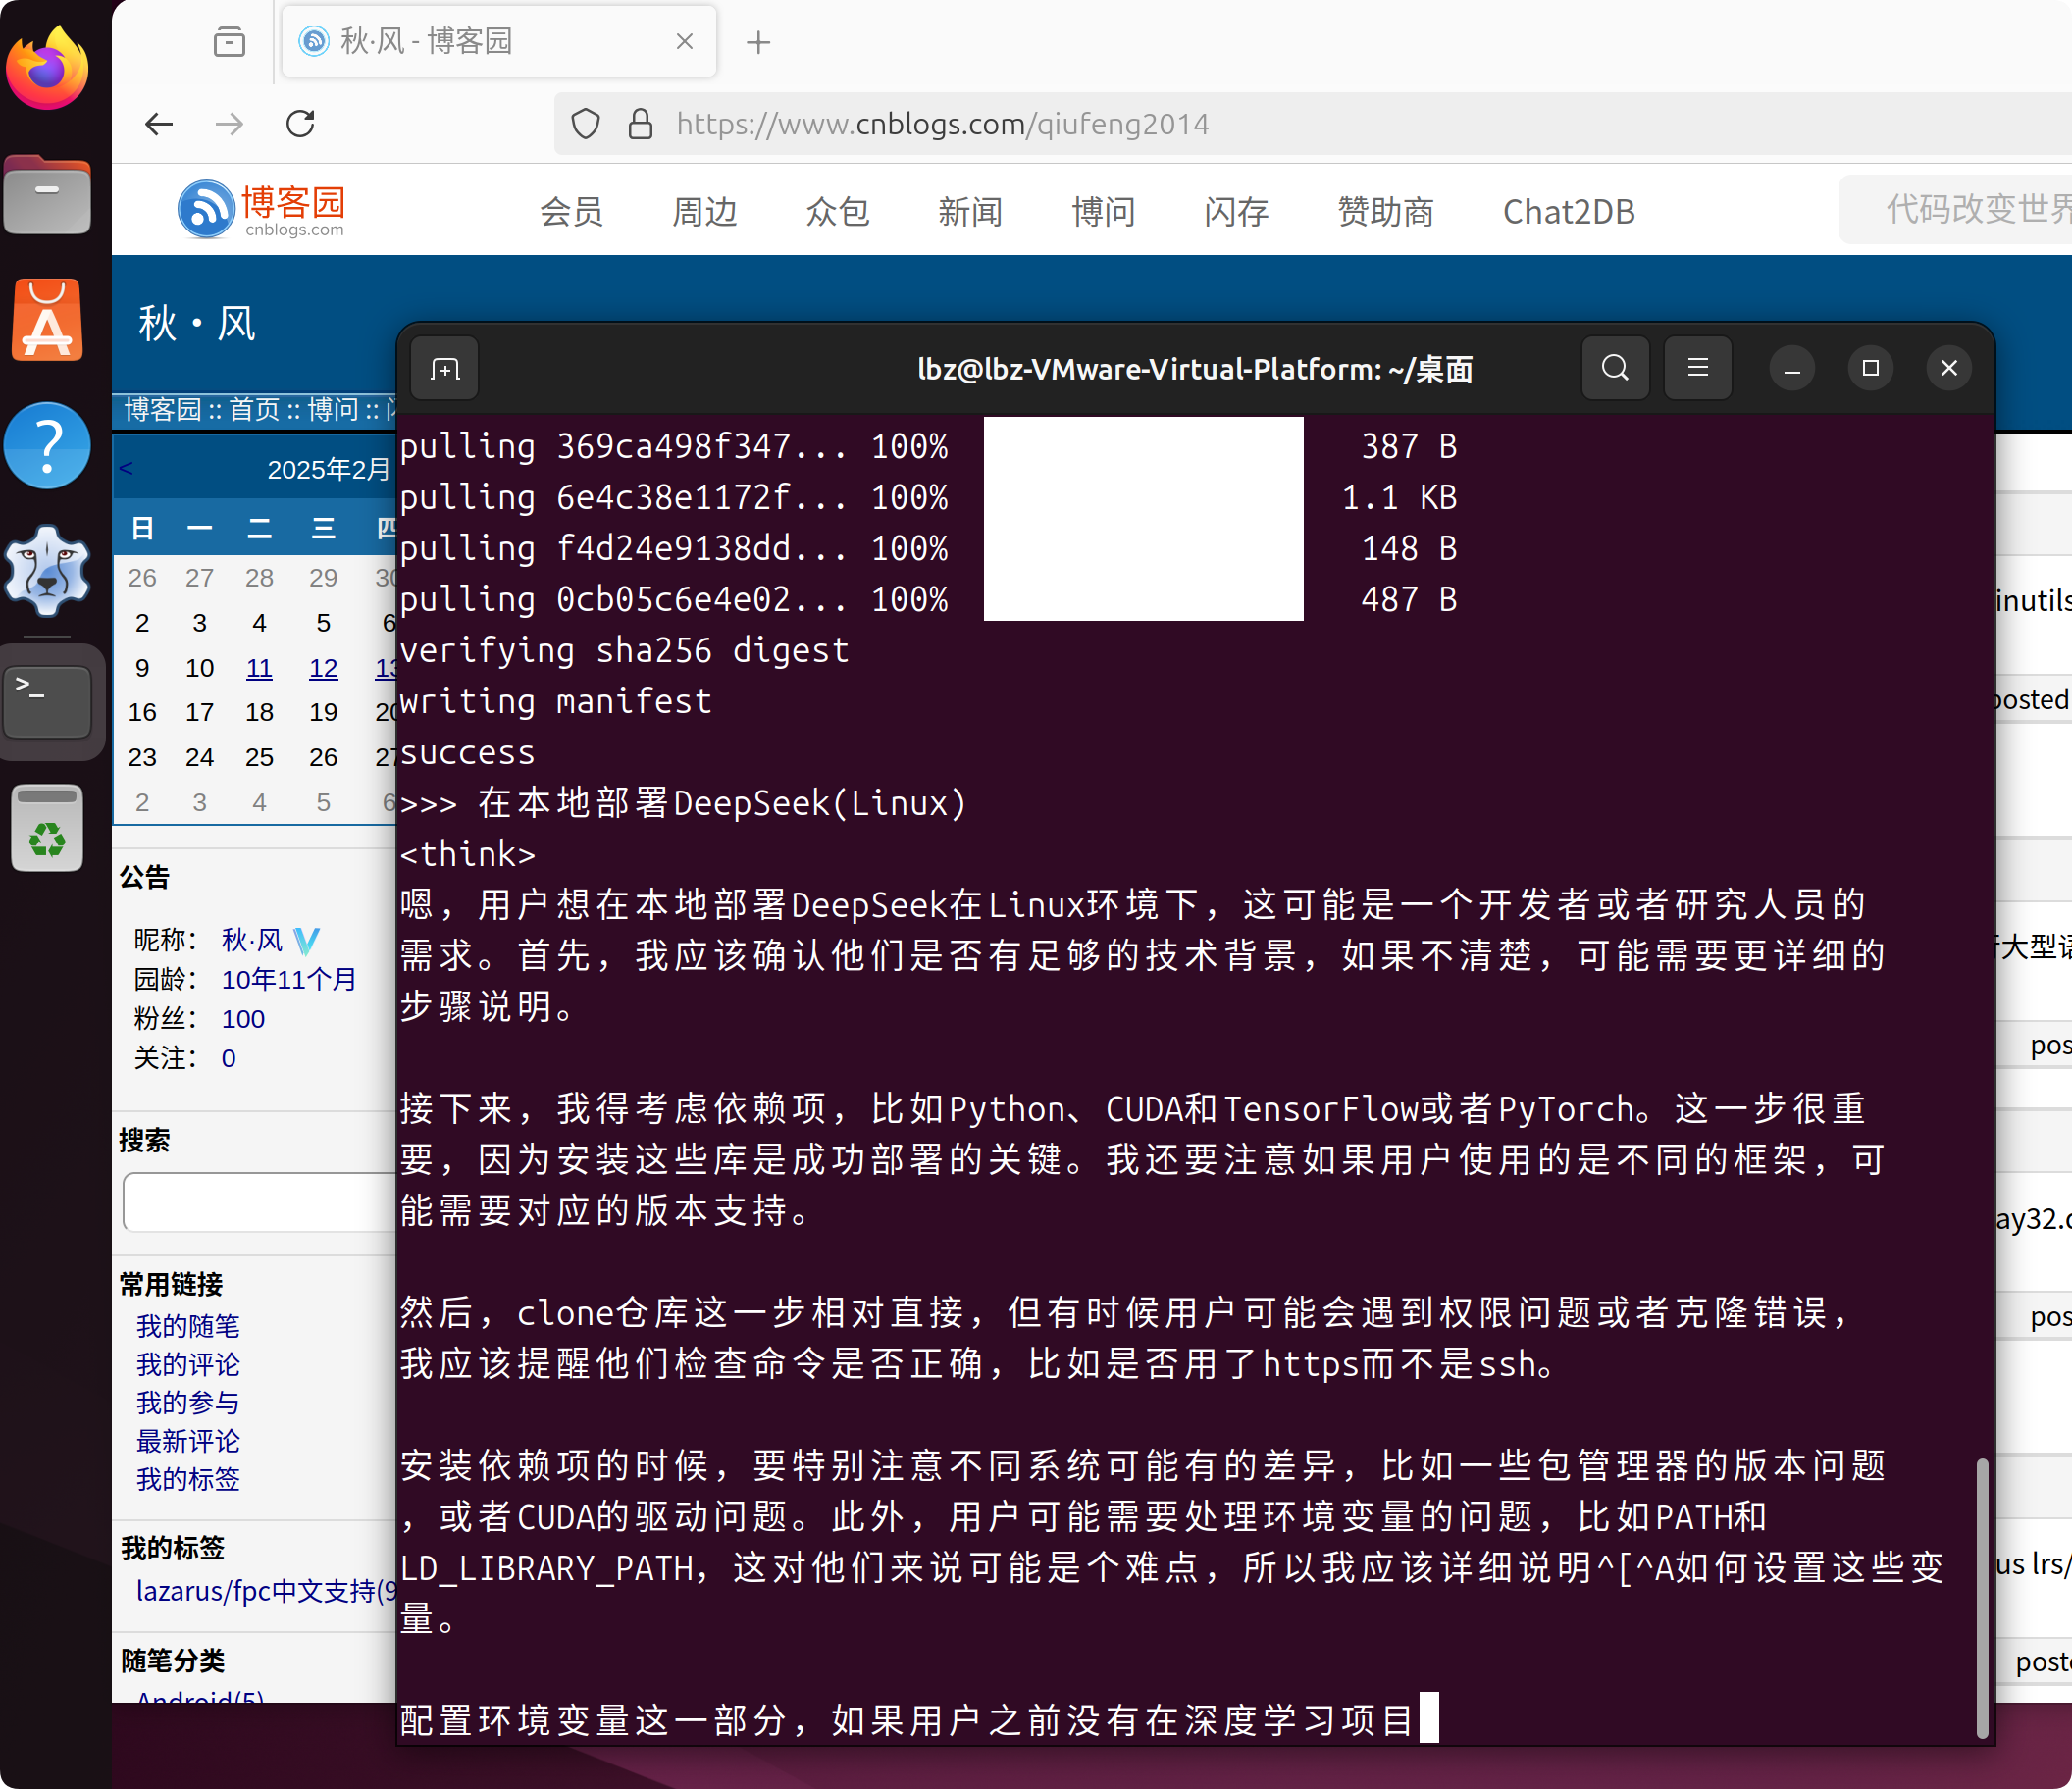
Task: Click the 'success' output line
Action: pyautogui.click(x=467, y=752)
